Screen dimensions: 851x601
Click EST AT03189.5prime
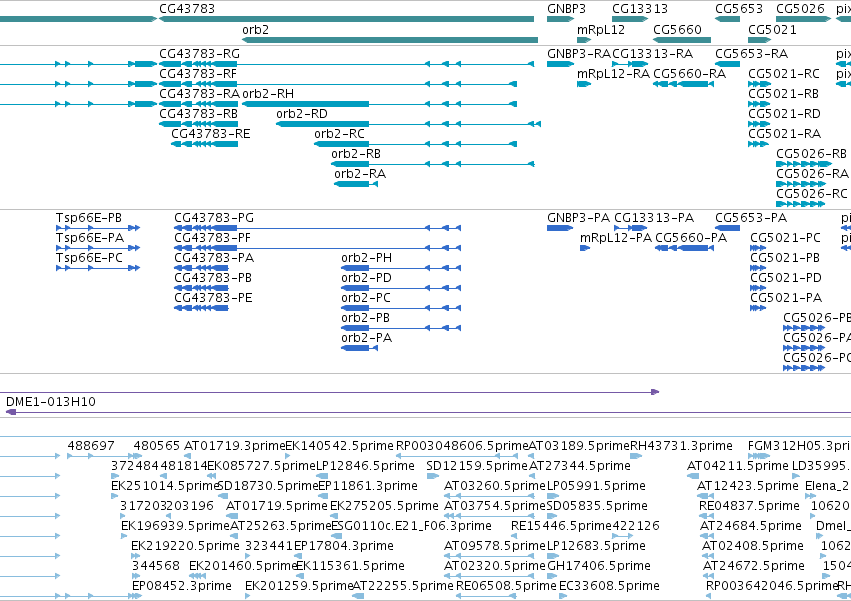pos(579,446)
